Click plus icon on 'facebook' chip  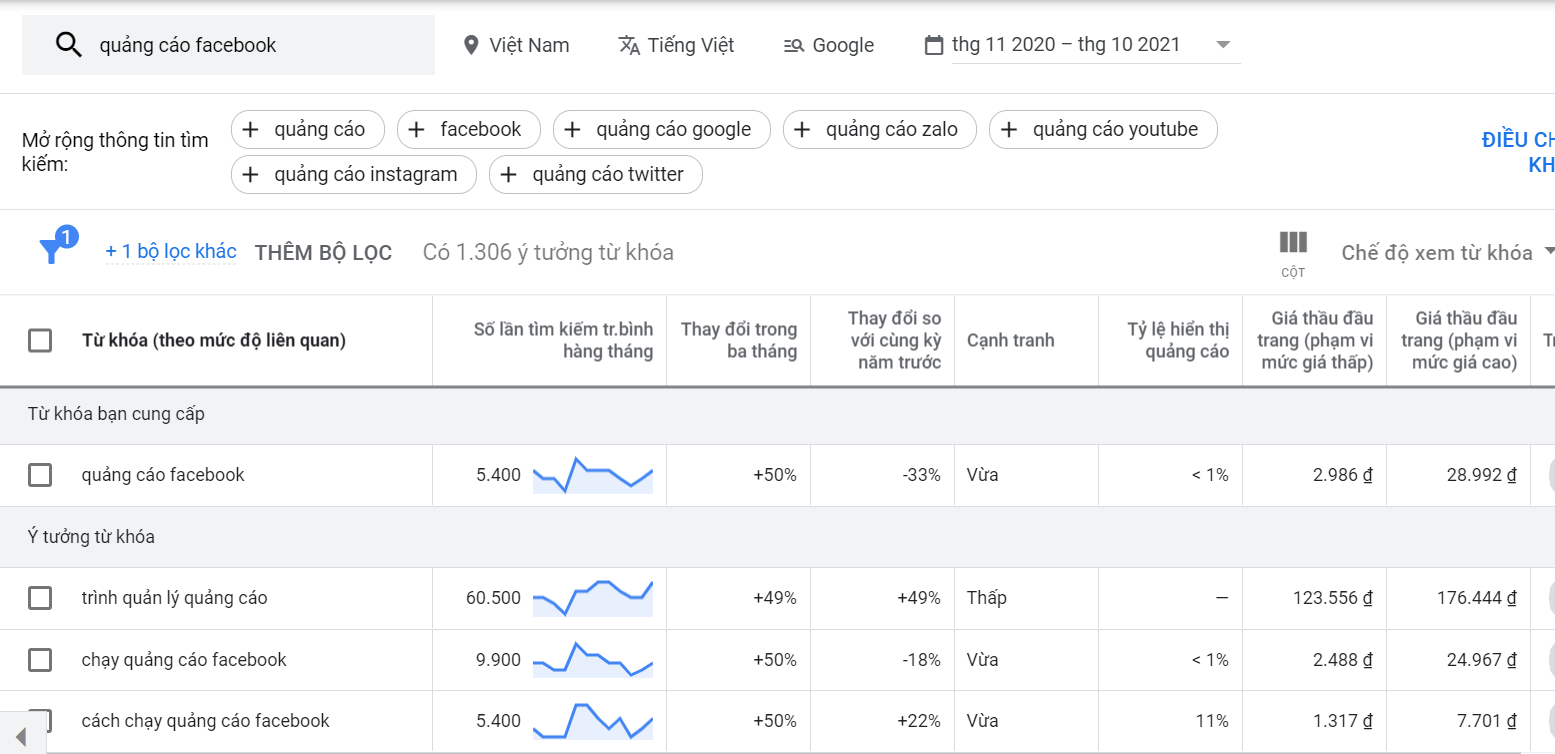tap(417, 129)
